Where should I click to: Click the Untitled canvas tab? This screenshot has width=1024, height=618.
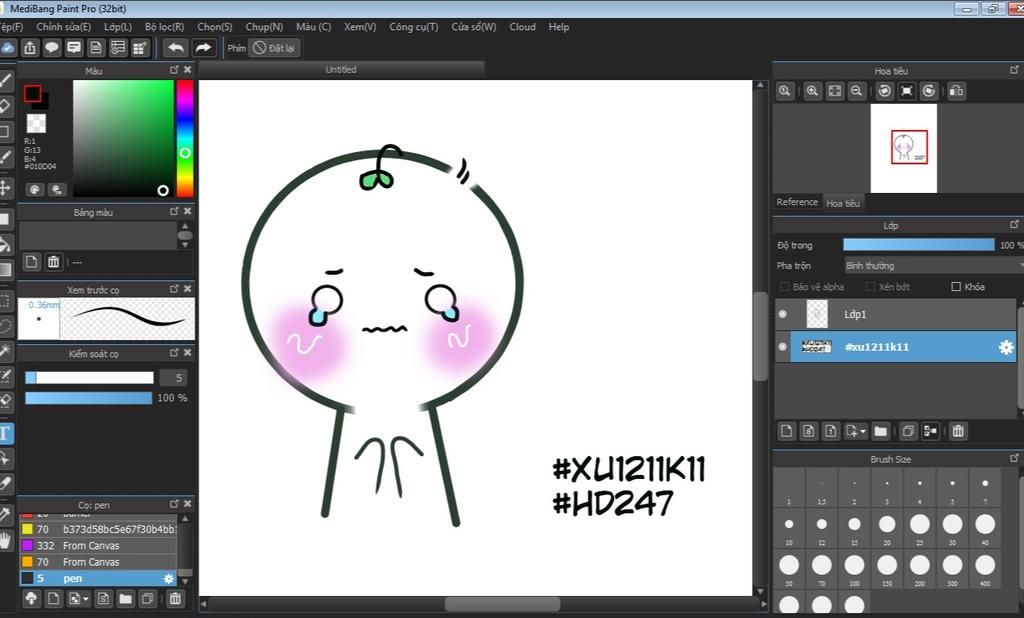tap(341, 69)
